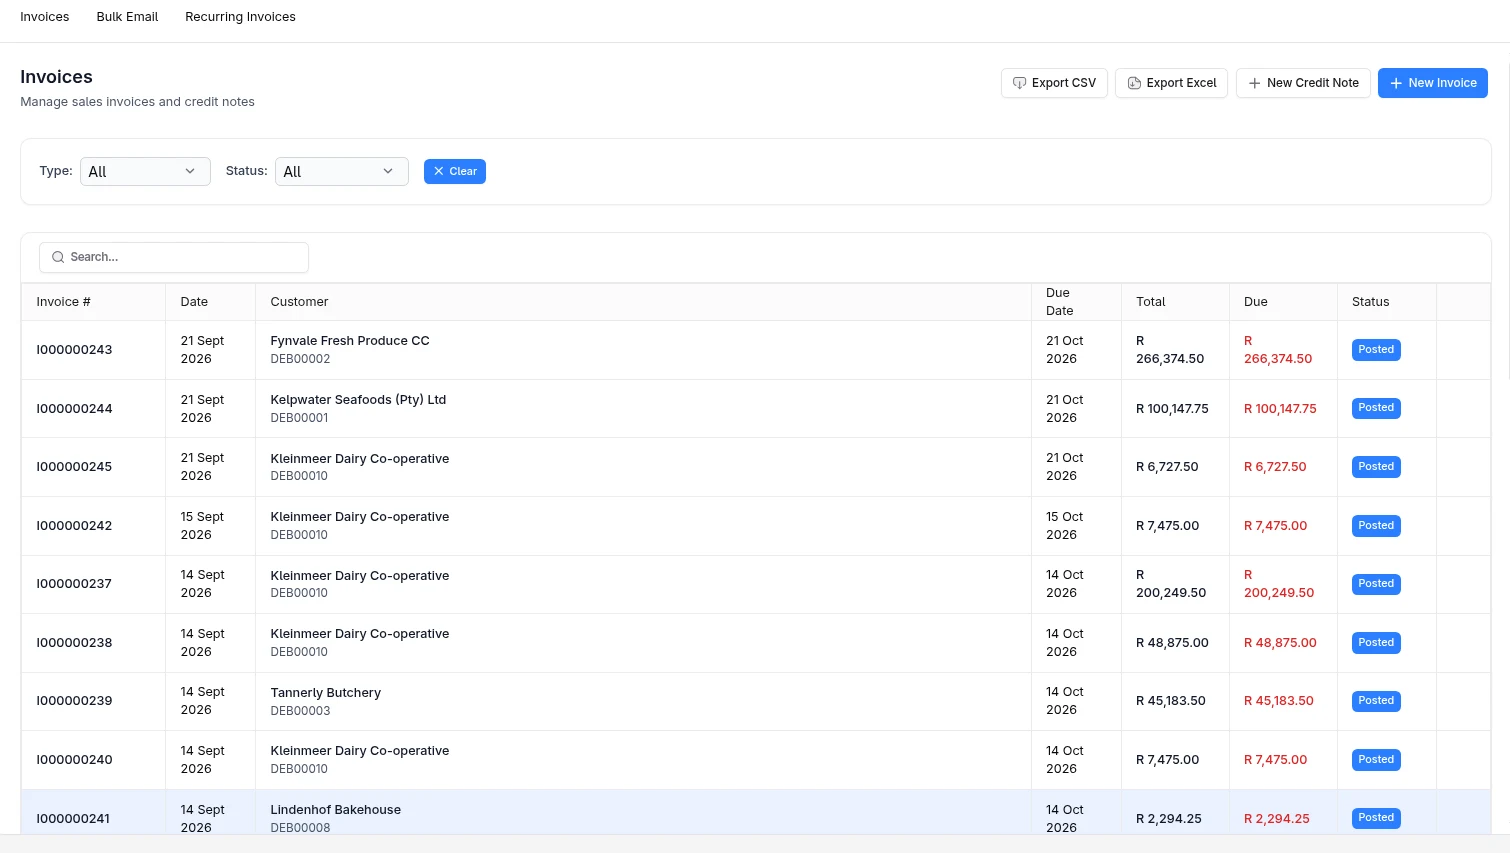Open the Status filter dropdown
Image resolution: width=1510 pixels, height=853 pixels.
[x=341, y=171]
